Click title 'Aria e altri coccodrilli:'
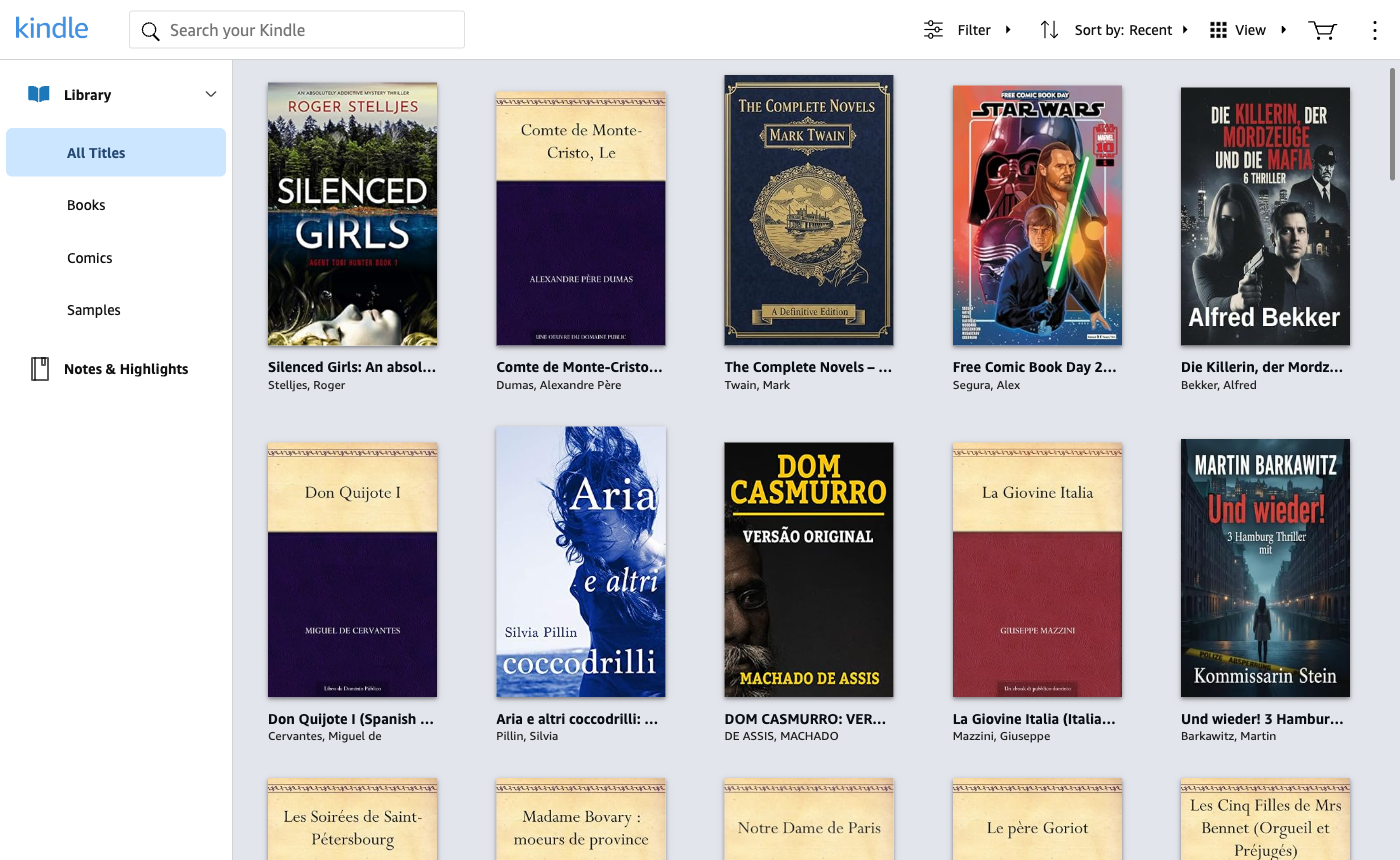Screen dimensions: 1400x860 pos(577,719)
